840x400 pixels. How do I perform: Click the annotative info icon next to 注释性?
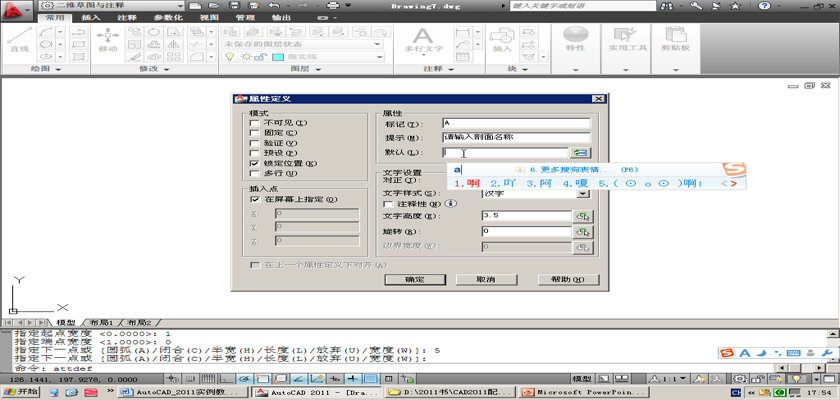(x=451, y=204)
